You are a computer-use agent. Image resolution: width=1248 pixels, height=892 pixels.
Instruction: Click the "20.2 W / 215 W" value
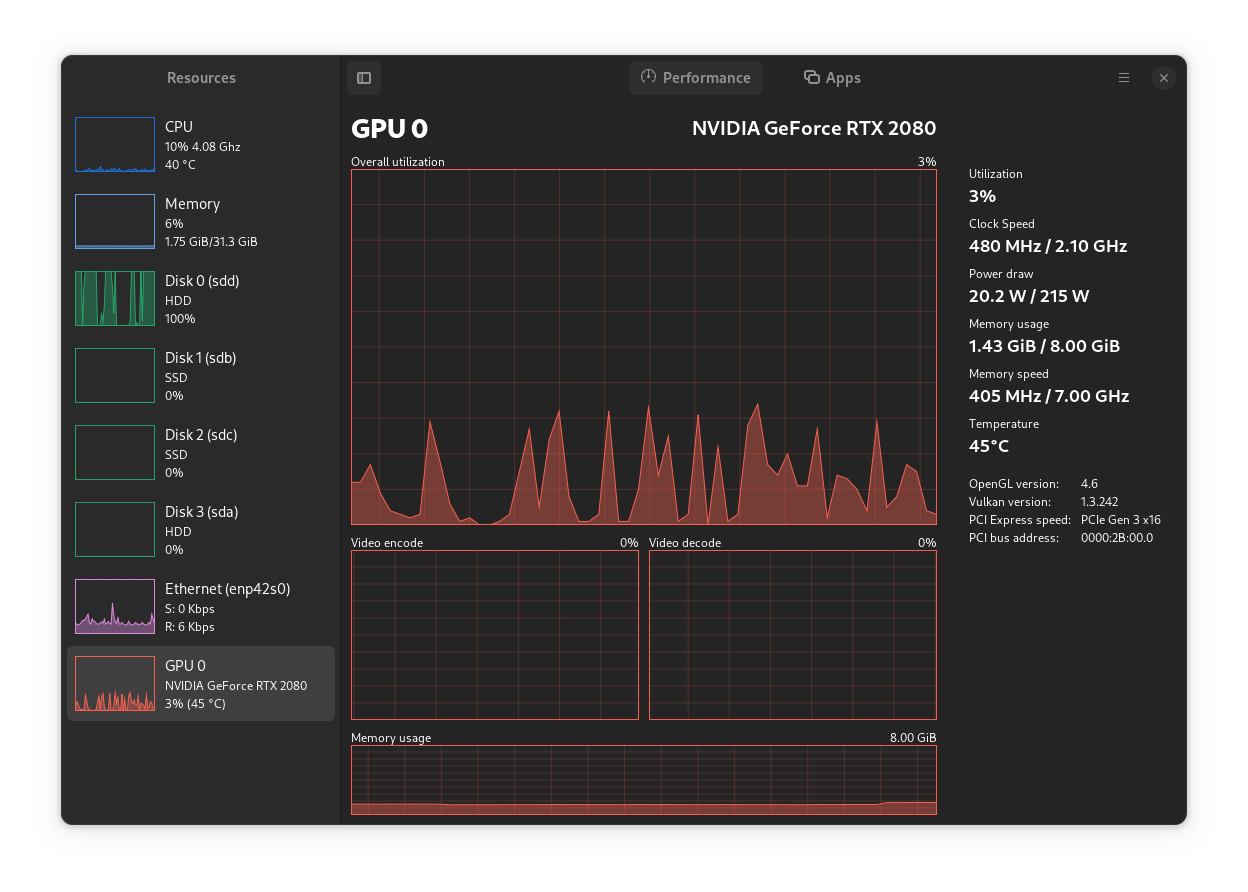pyautogui.click(x=1029, y=296)
